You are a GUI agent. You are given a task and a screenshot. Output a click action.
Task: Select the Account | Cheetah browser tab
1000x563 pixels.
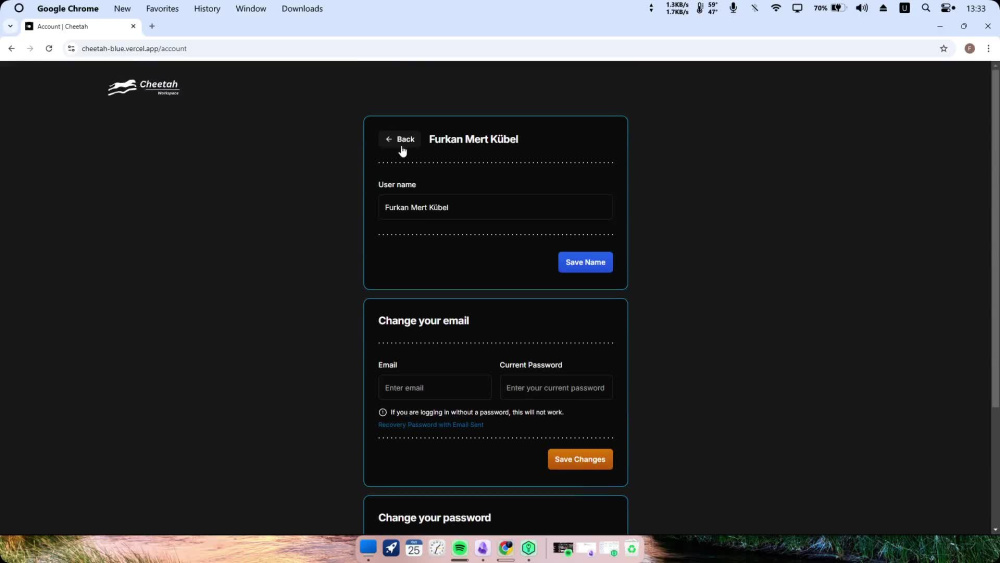click(80, 26)
